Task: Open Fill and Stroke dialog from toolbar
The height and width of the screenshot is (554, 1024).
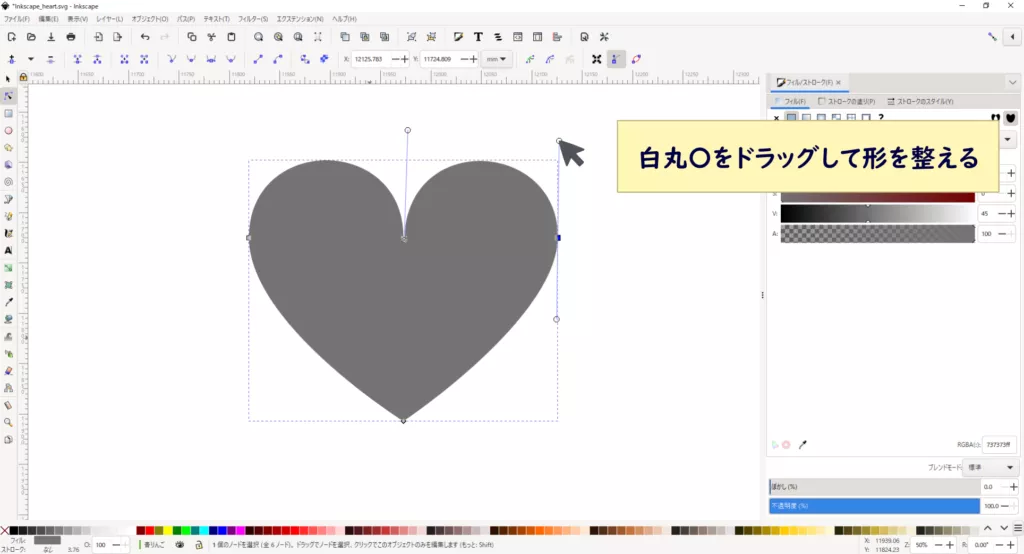Action: pos(458,37)
